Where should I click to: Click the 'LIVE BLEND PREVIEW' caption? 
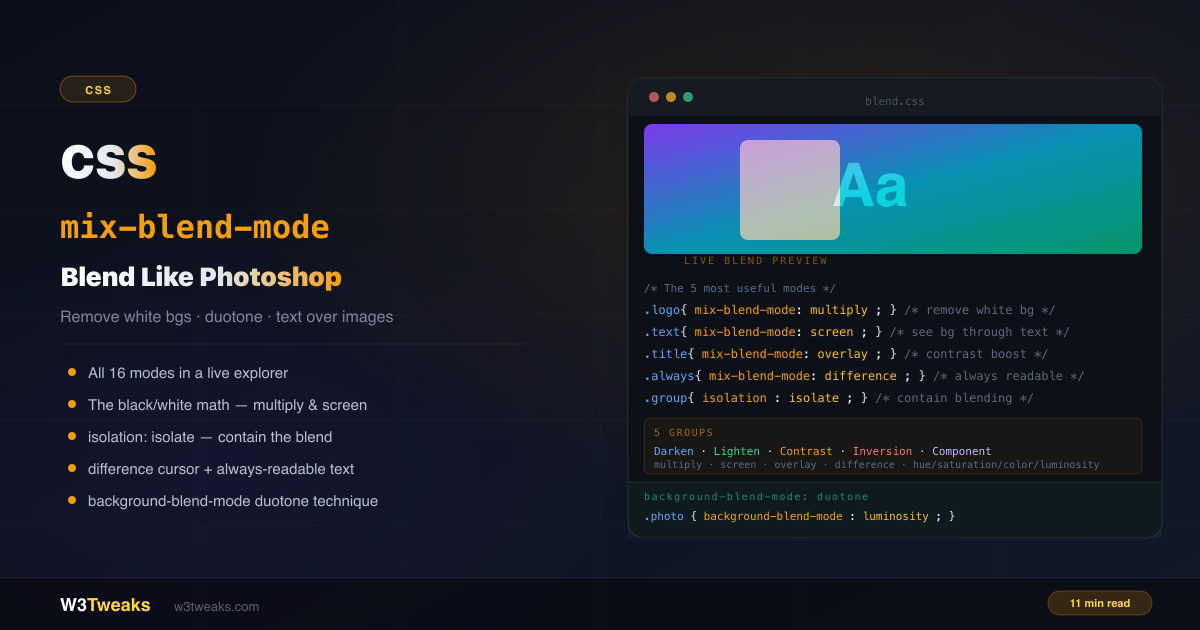[x=756, y=261]
